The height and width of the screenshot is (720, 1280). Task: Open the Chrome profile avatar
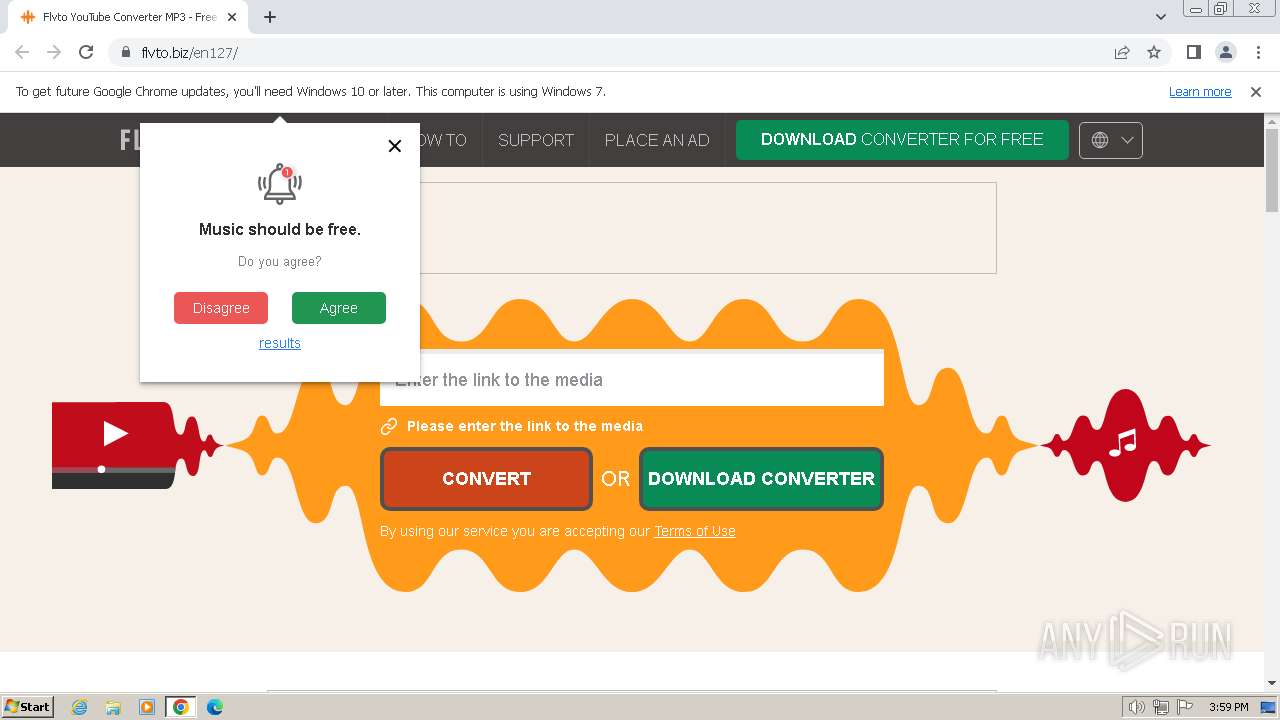tap(1225, 52)
